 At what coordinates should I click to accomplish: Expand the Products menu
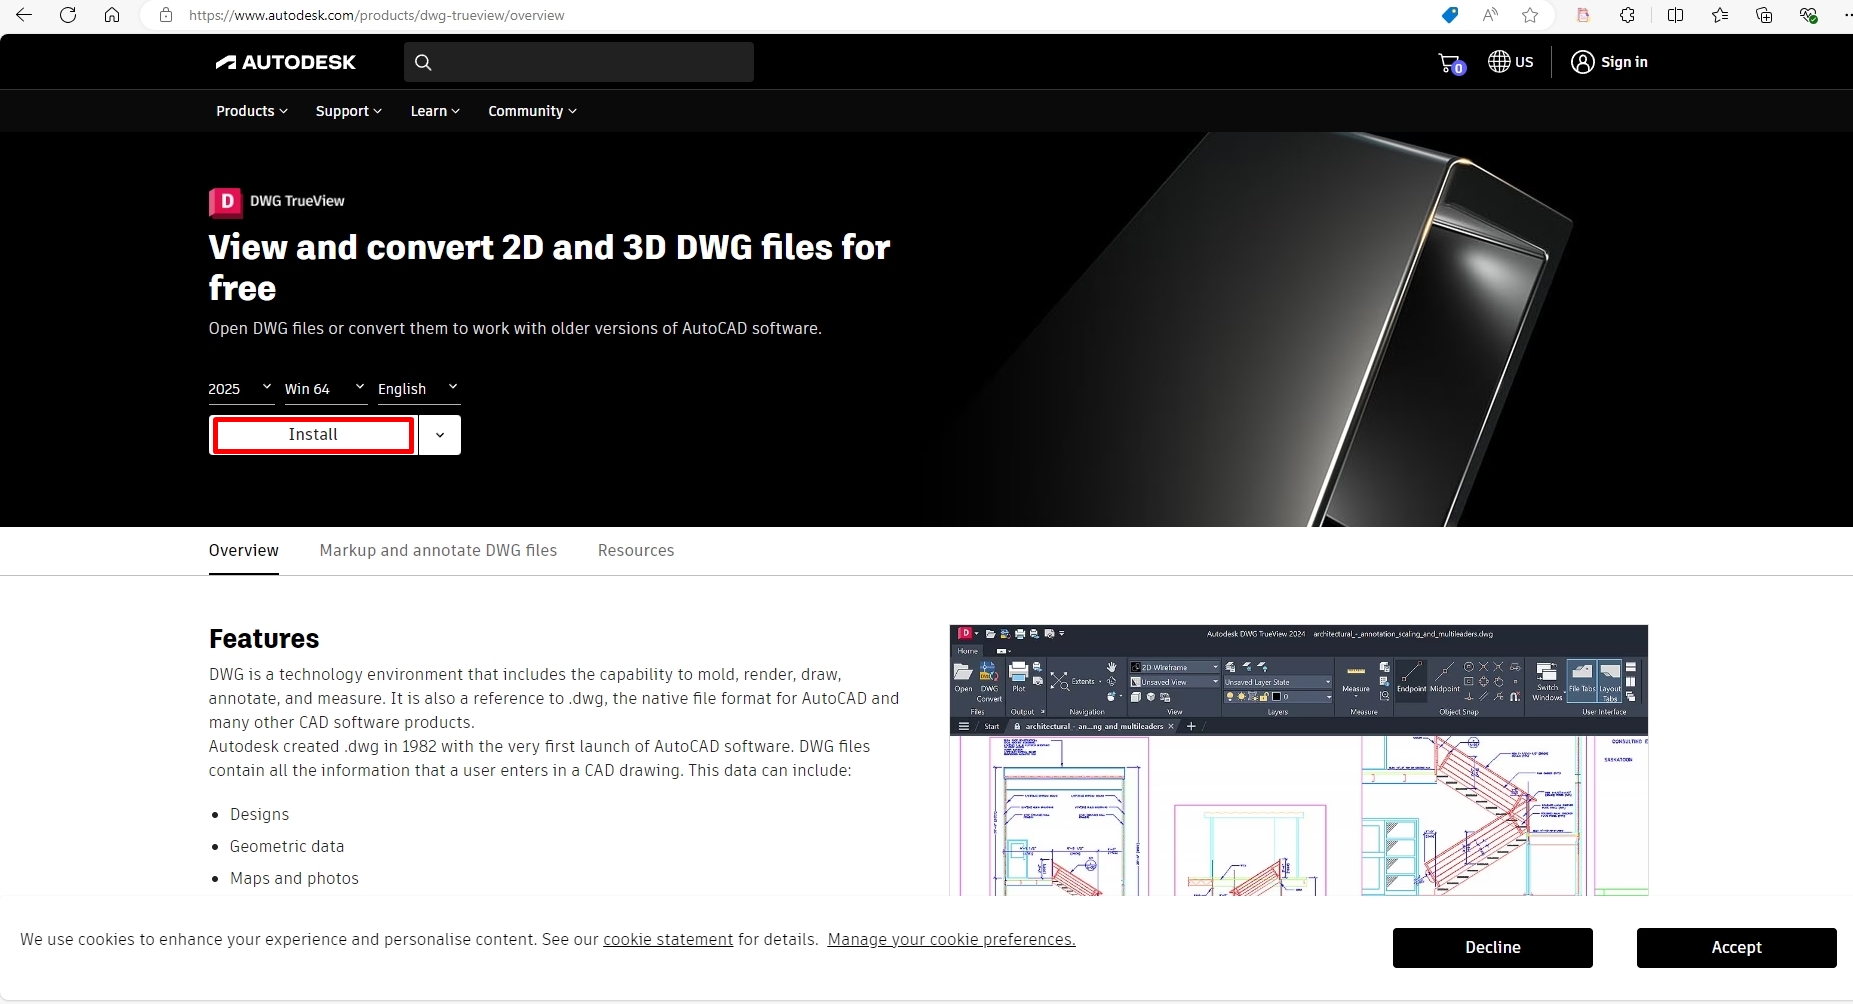252,111
